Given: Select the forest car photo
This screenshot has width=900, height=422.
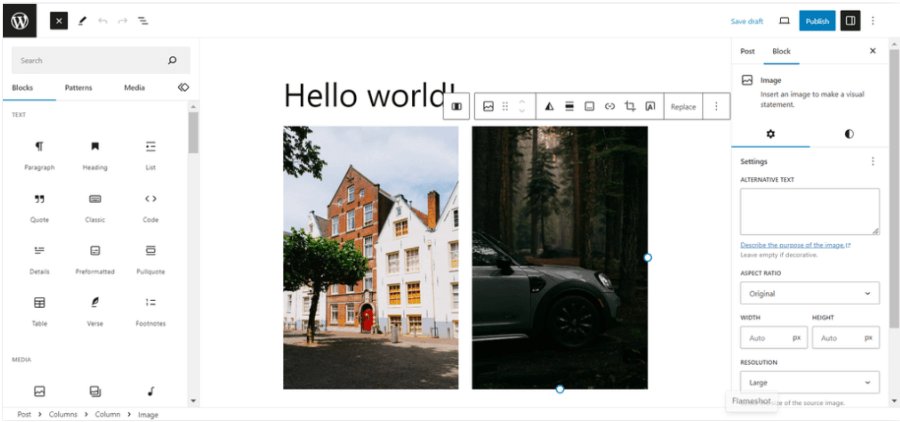Looking at the screenshot, I should [560, 258].
